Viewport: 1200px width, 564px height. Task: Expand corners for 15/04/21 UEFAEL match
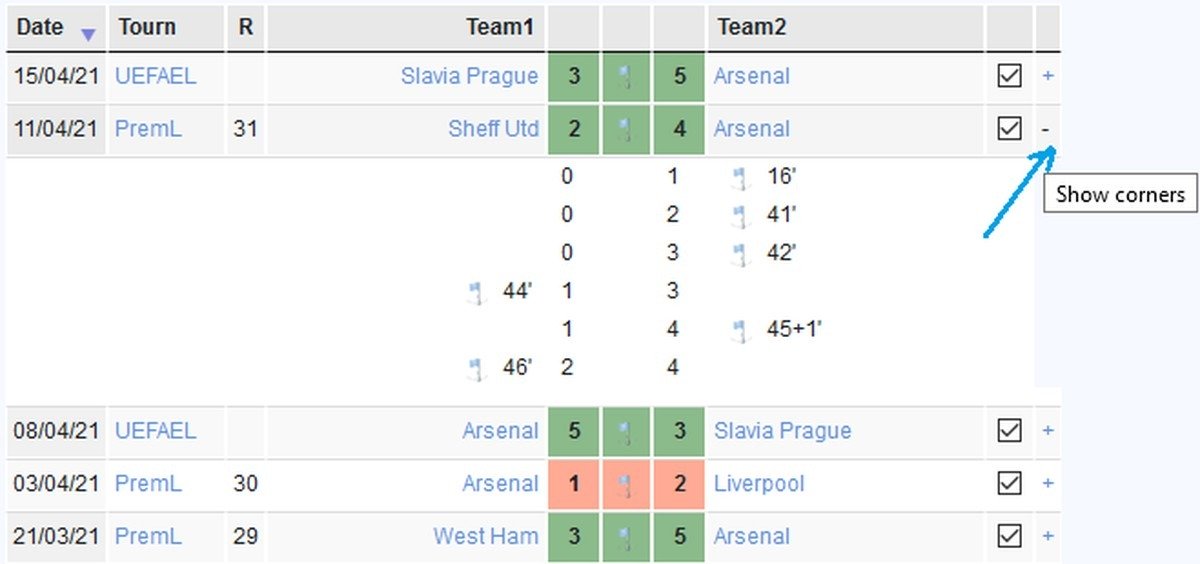pyautogui.click(x=1047, y=76)
